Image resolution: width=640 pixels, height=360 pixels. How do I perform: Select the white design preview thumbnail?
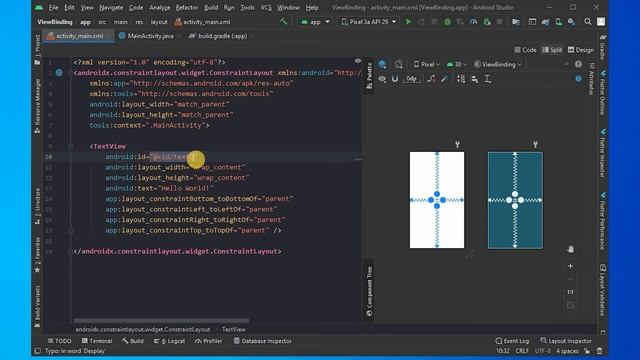(437, 200)
